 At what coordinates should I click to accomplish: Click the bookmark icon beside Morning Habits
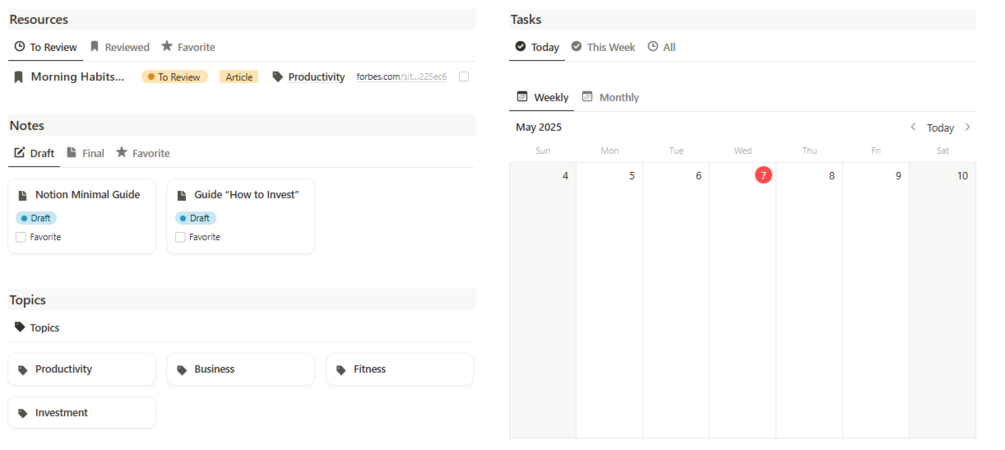(18, 77)
